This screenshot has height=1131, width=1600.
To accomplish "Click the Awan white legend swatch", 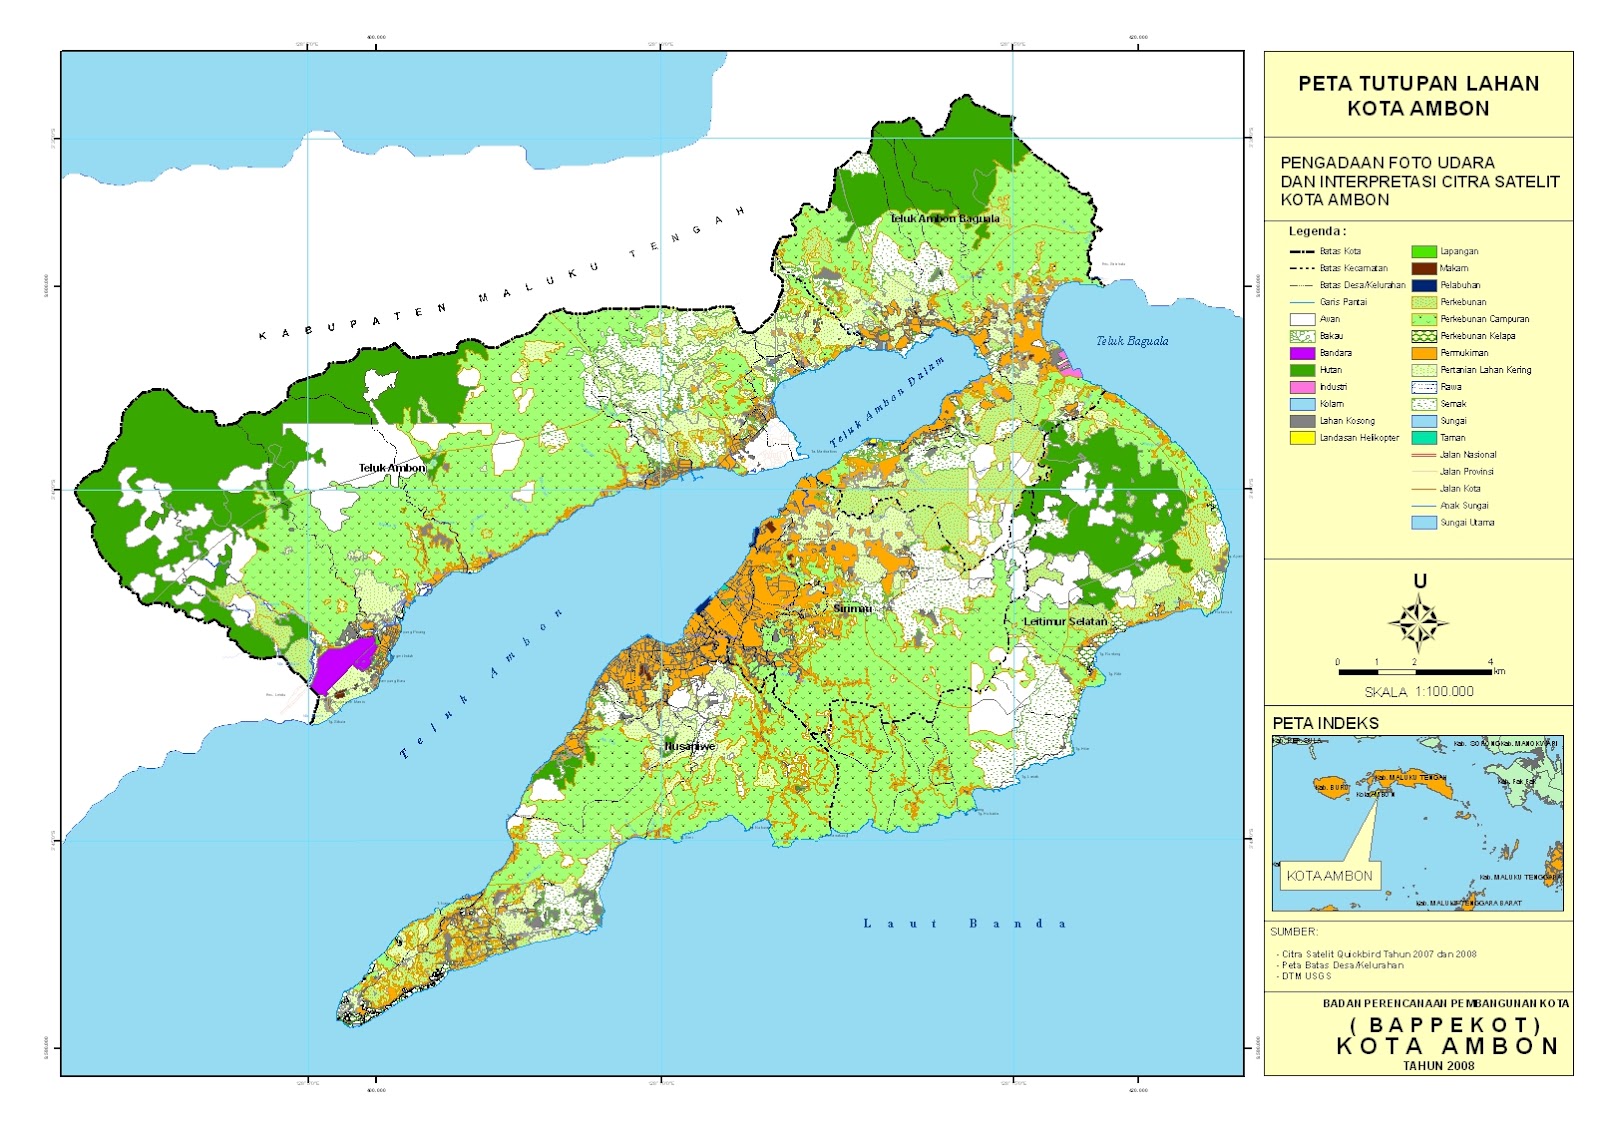I will click(x=1302, y=319).
